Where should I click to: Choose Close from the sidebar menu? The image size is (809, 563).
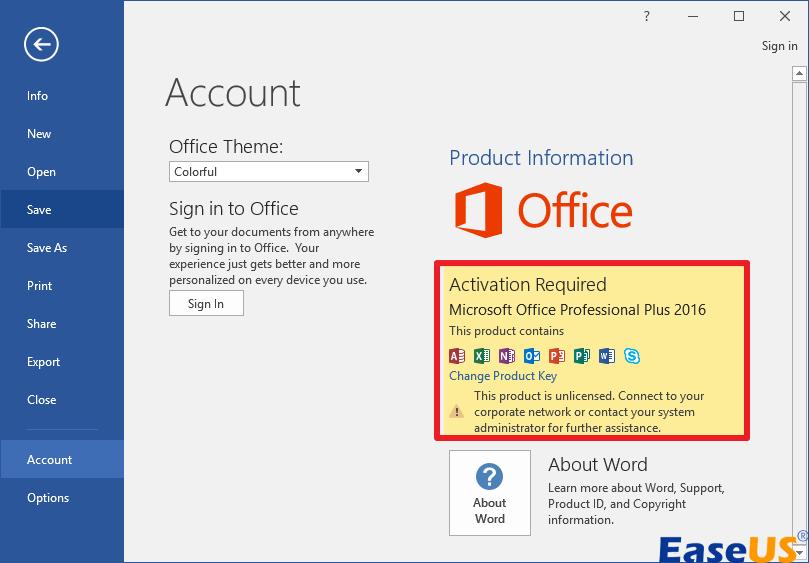pyautogui.click(x=62, y=400)
